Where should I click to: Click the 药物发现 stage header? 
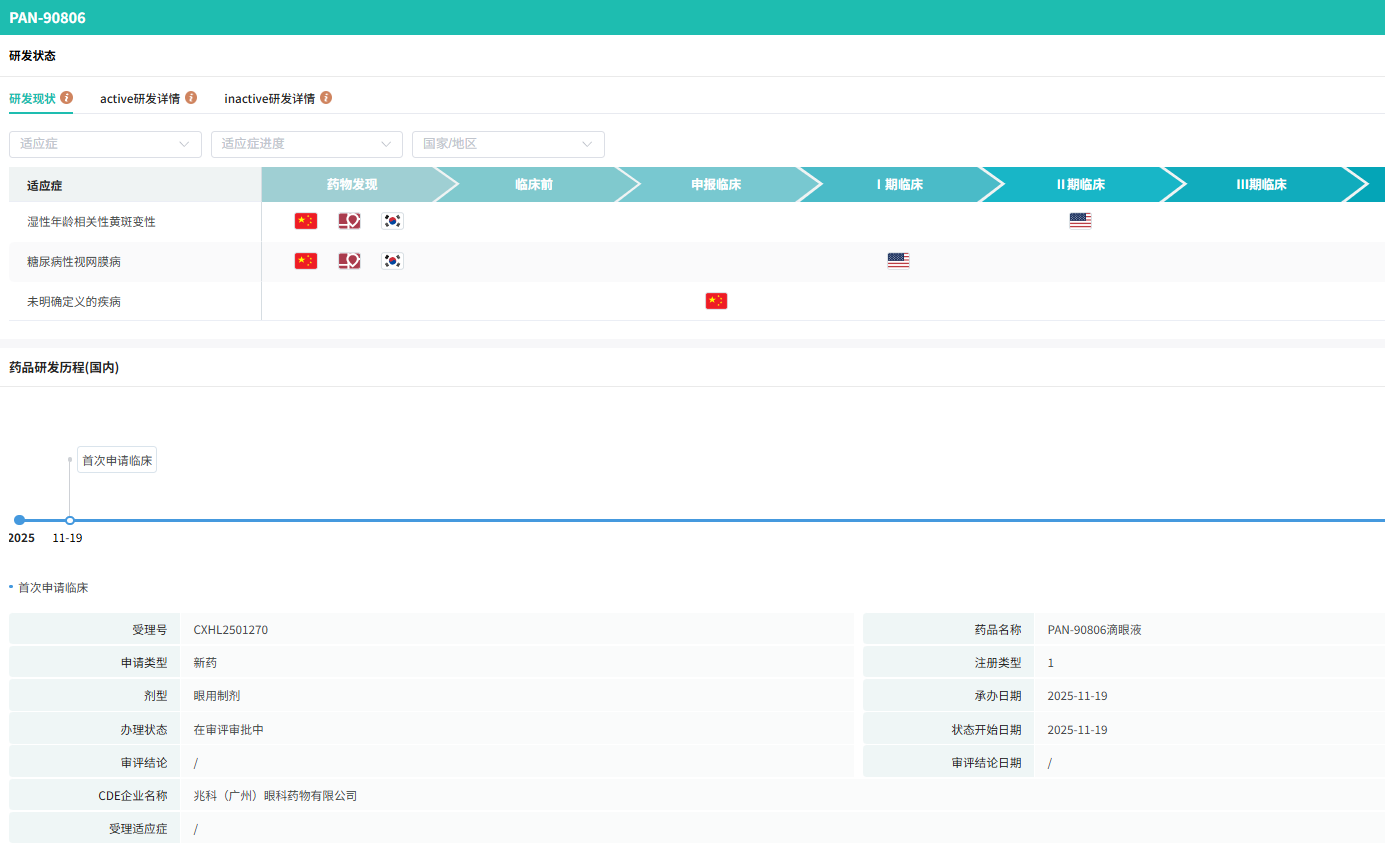tap(352, 185)
